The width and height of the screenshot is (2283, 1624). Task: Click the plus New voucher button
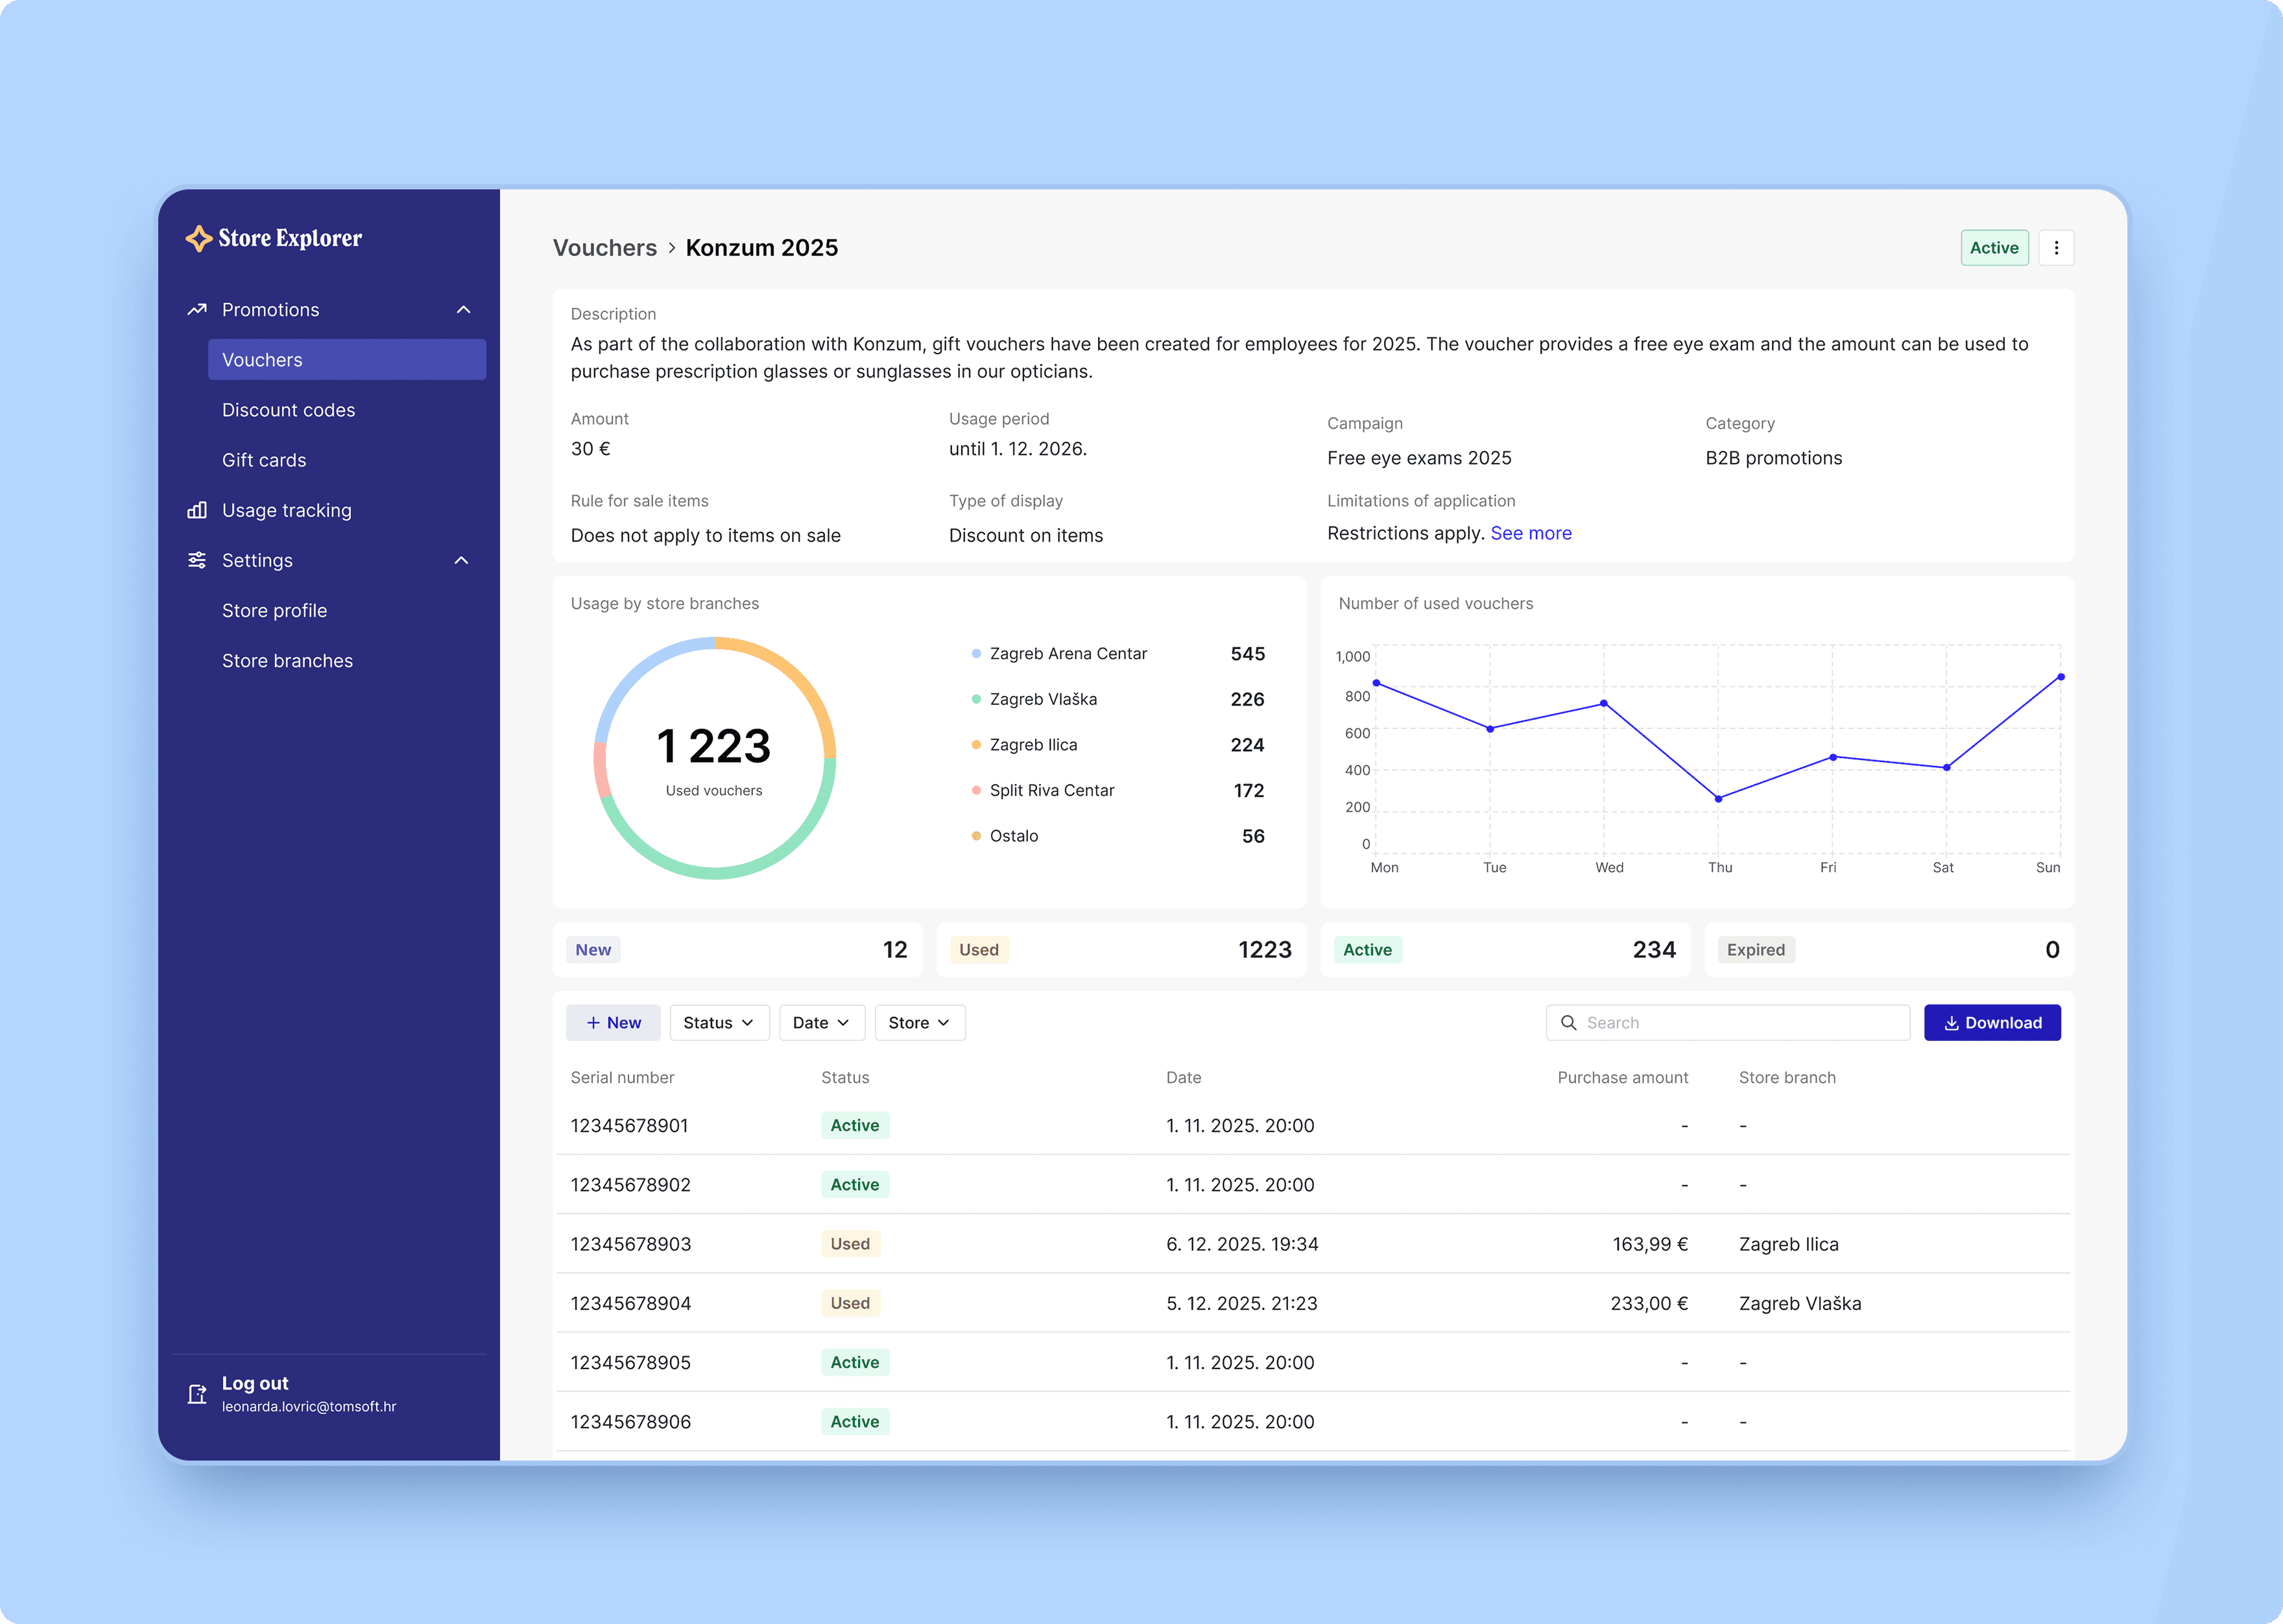tap(613, 1023)
